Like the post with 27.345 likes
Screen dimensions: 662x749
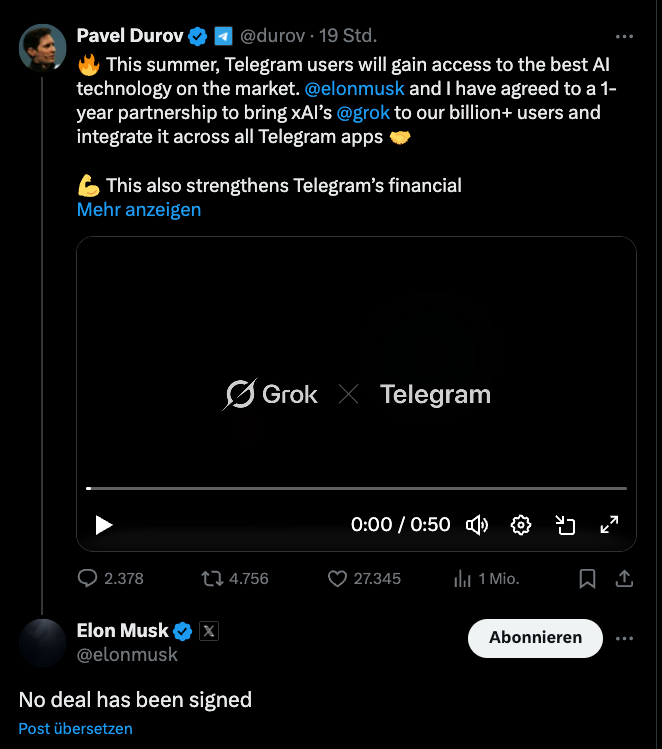click(x=337, y=578)
